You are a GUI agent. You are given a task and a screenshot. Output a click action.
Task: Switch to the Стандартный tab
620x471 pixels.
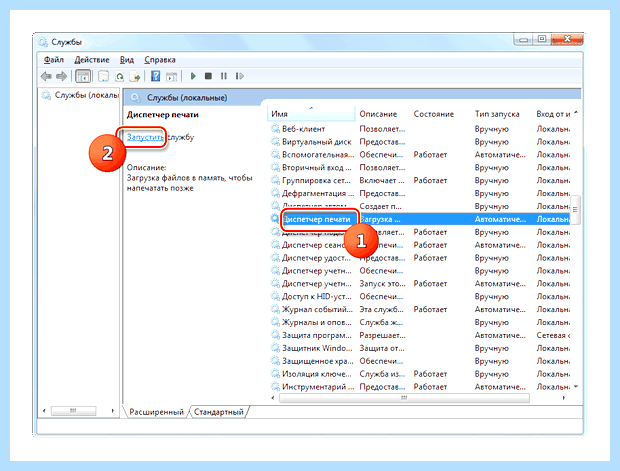pyautogui.click(x=219, y=412)
